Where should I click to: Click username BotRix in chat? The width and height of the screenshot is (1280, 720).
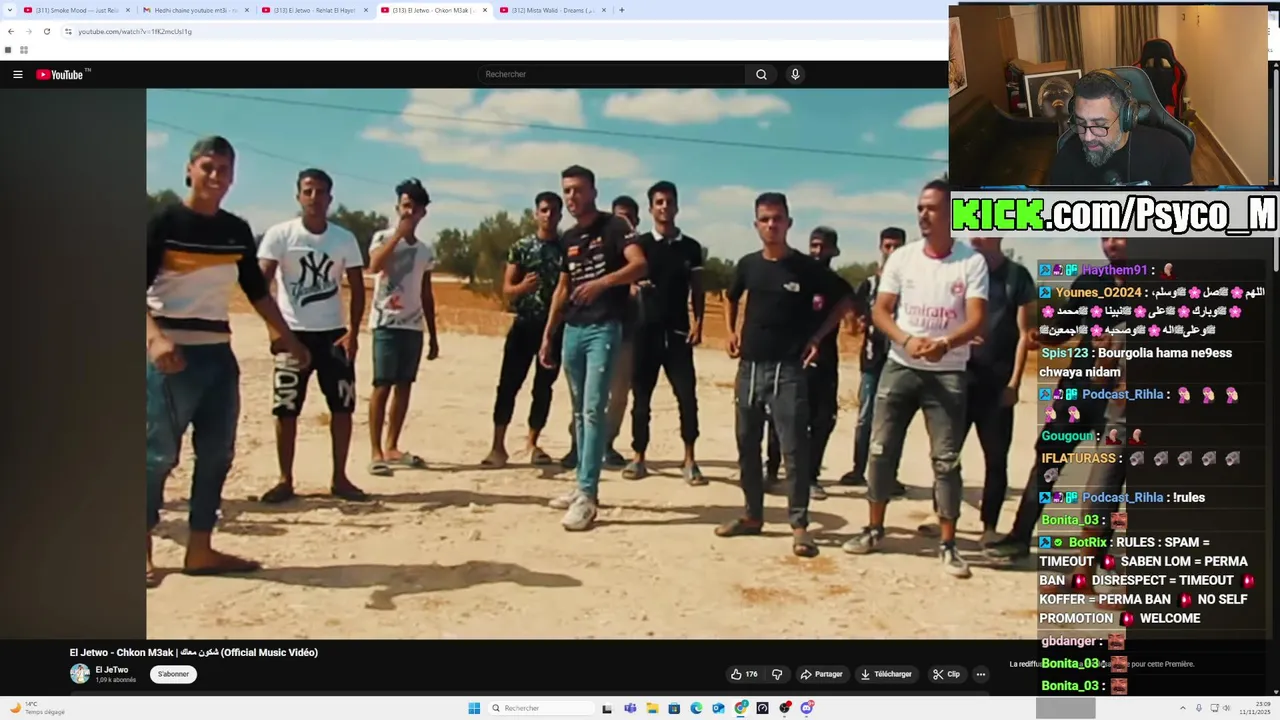pos(1087,542)
